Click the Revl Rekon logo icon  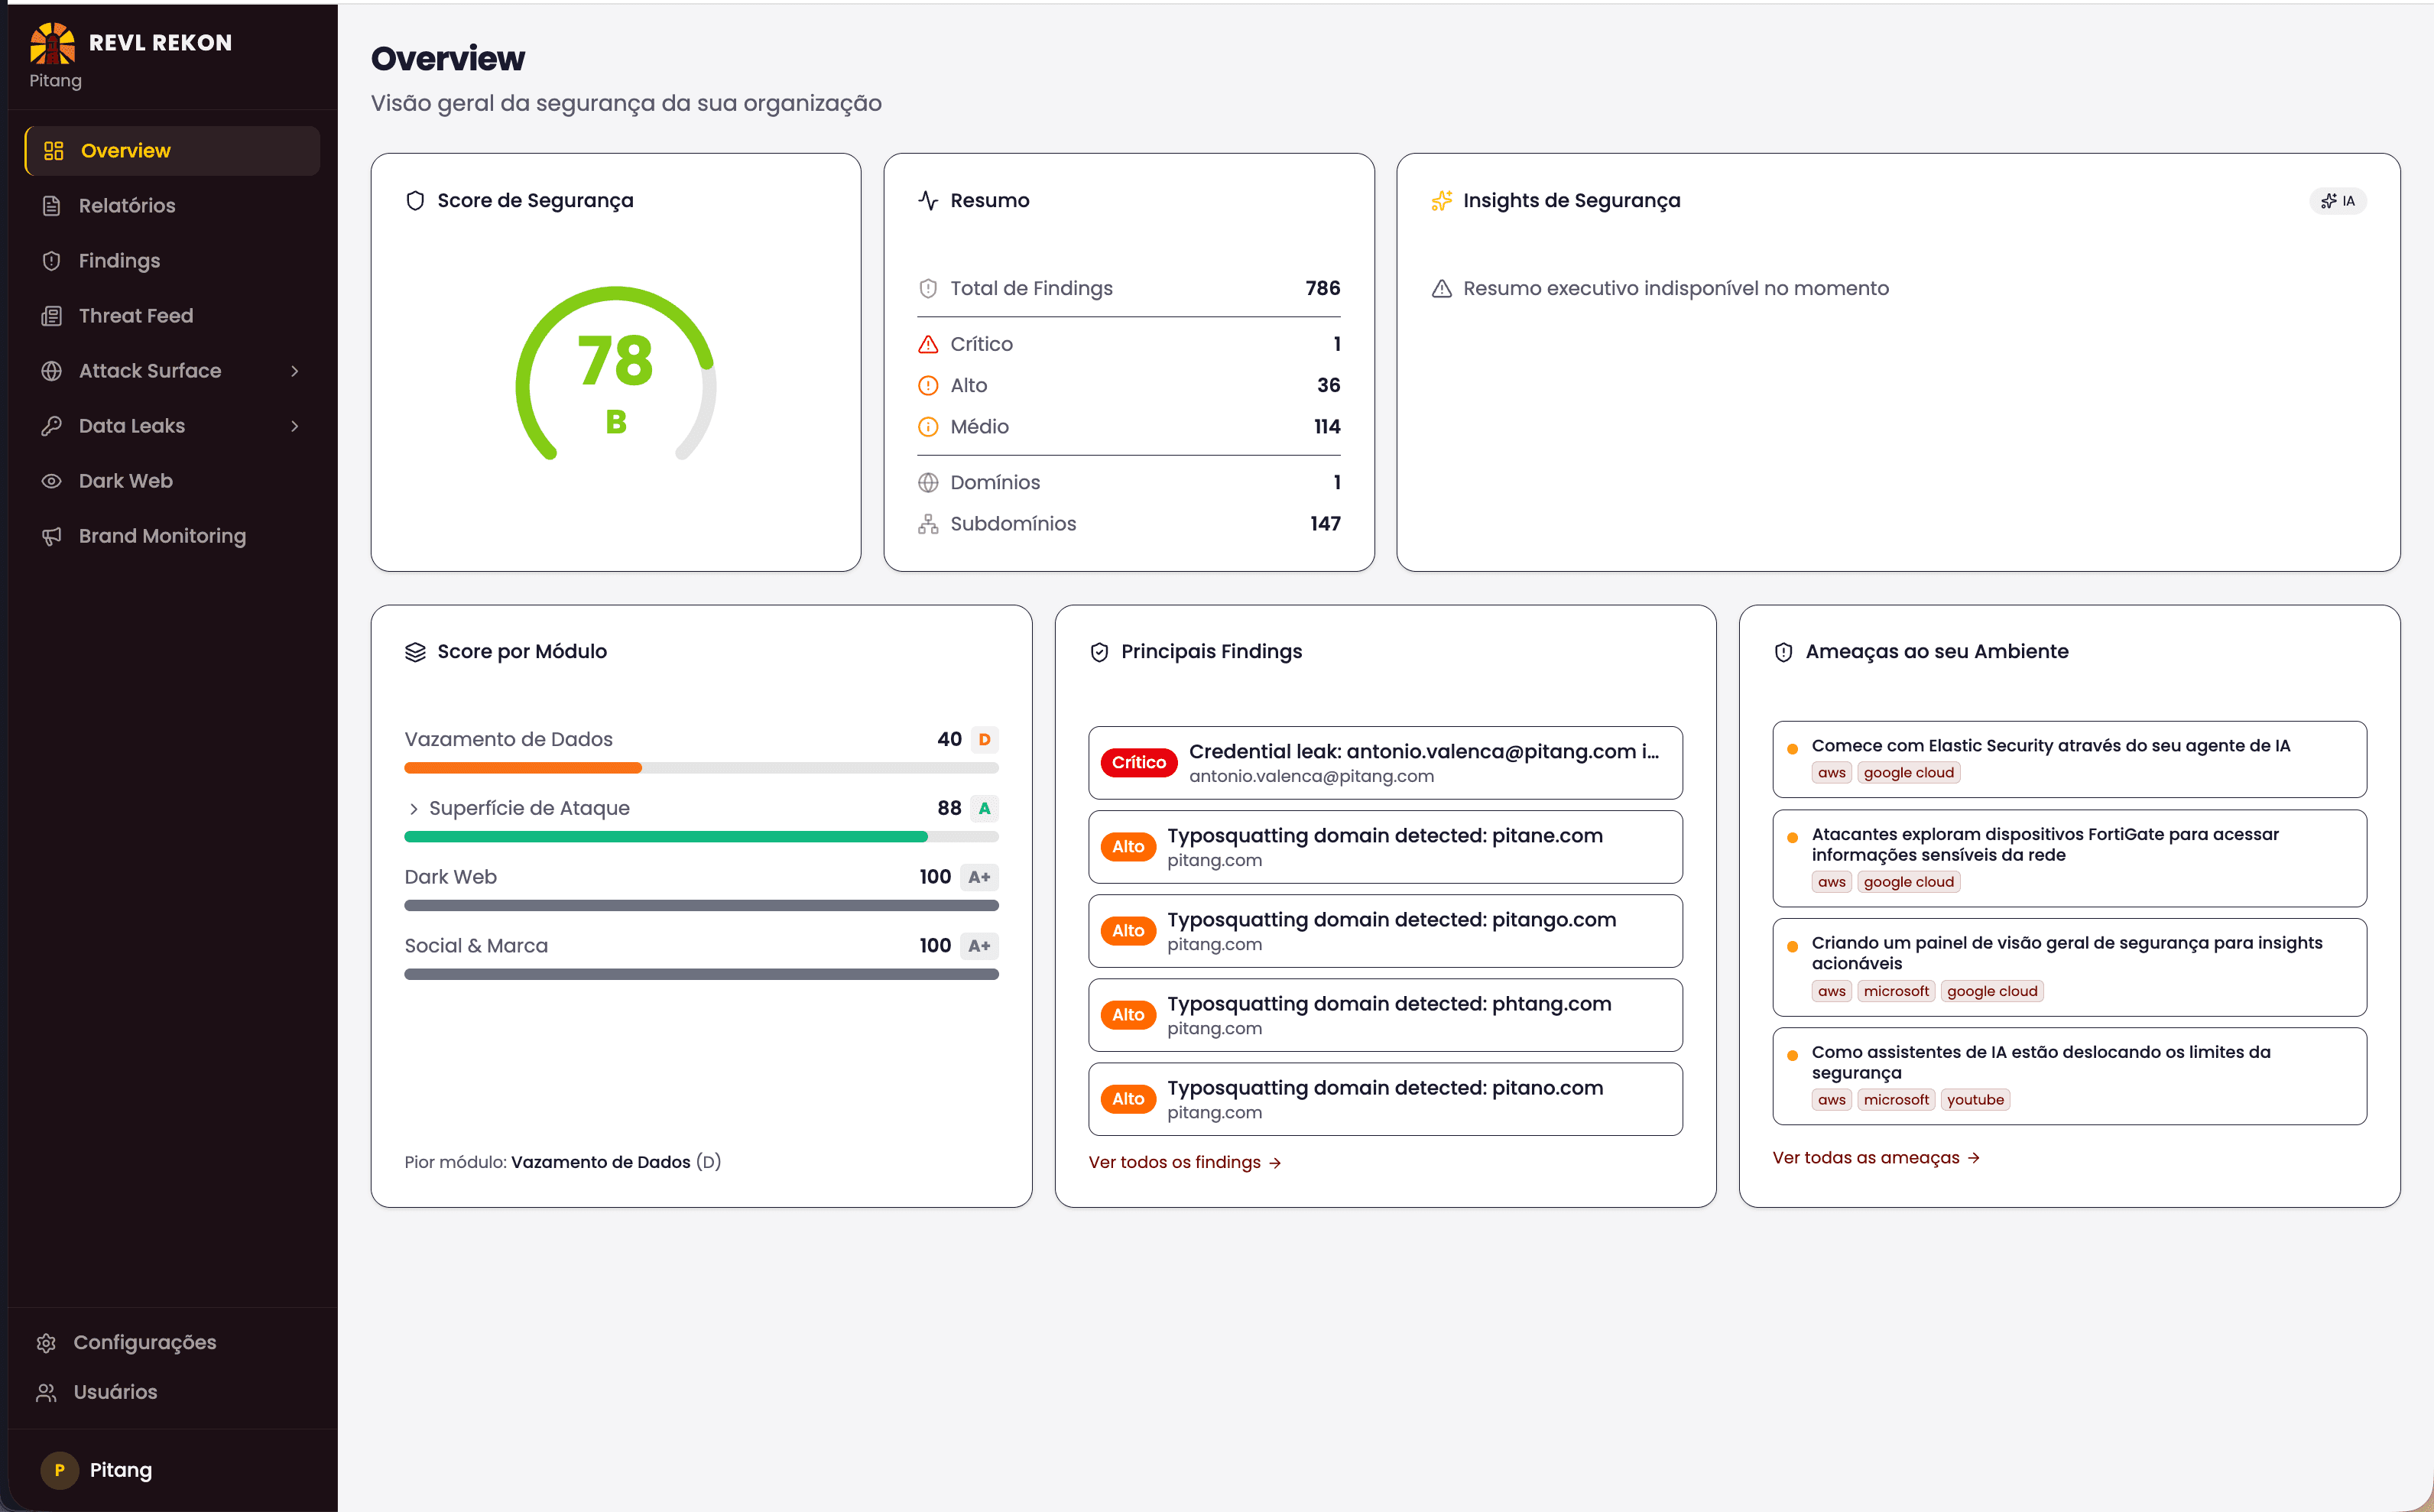coord(52,42)
